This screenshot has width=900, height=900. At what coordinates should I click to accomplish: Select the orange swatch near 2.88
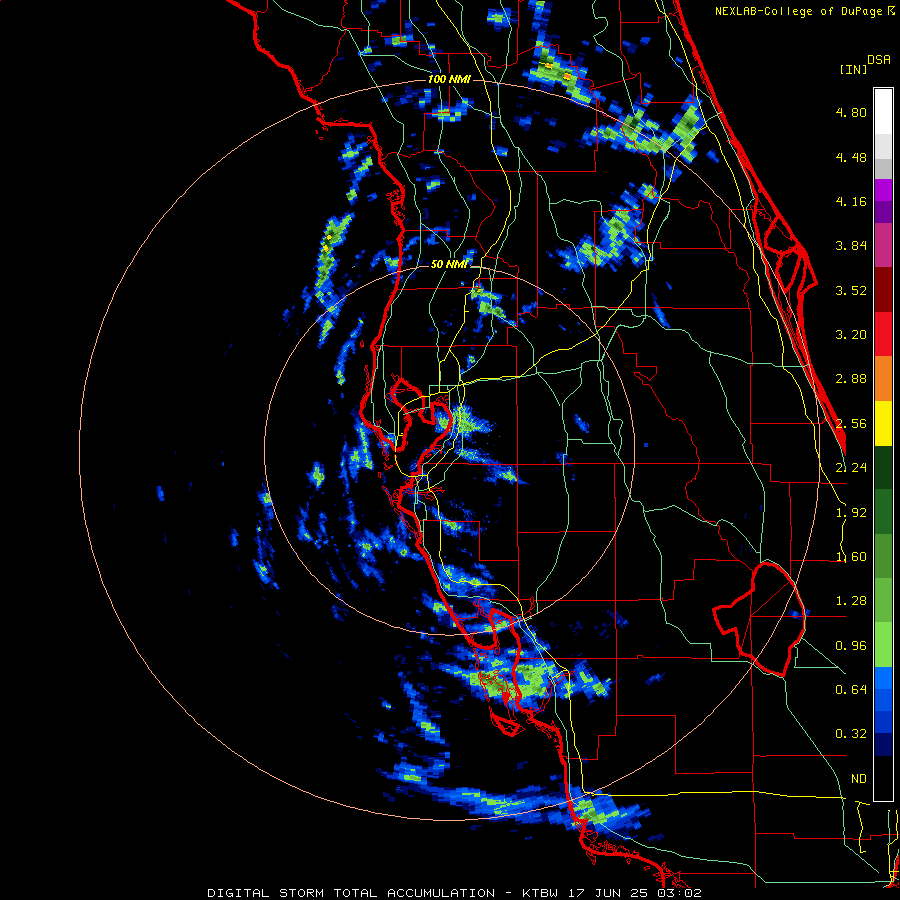(x=883, y=379)
